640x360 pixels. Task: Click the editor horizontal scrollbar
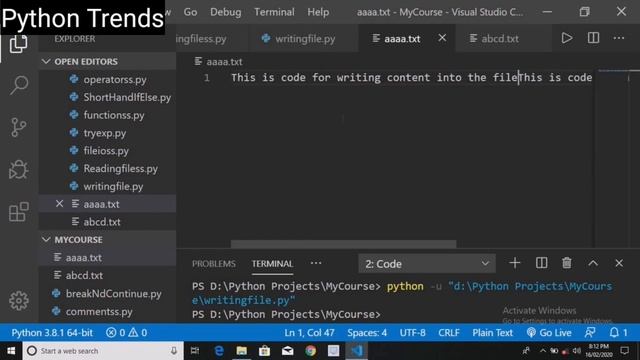[x=343, y=244]
